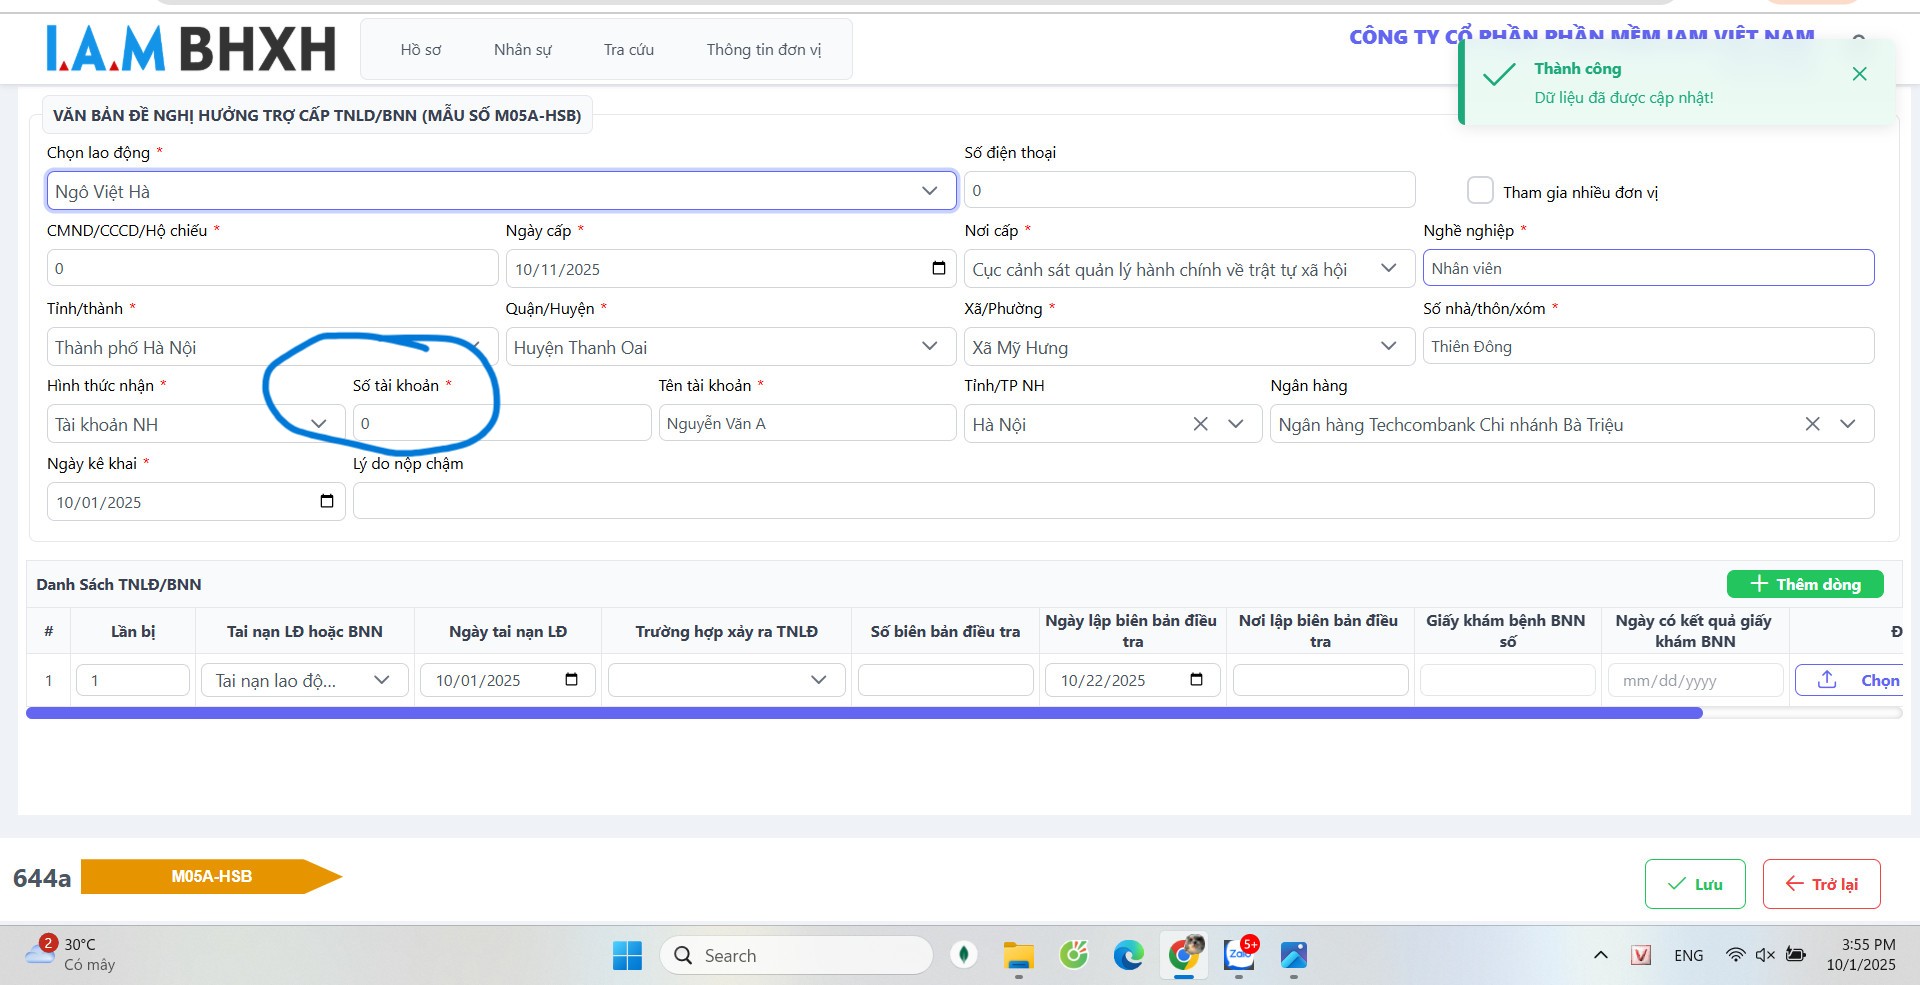Focus the Số tài khoản field
This screenshot has height=985, width=1920.
pos(502,423)
